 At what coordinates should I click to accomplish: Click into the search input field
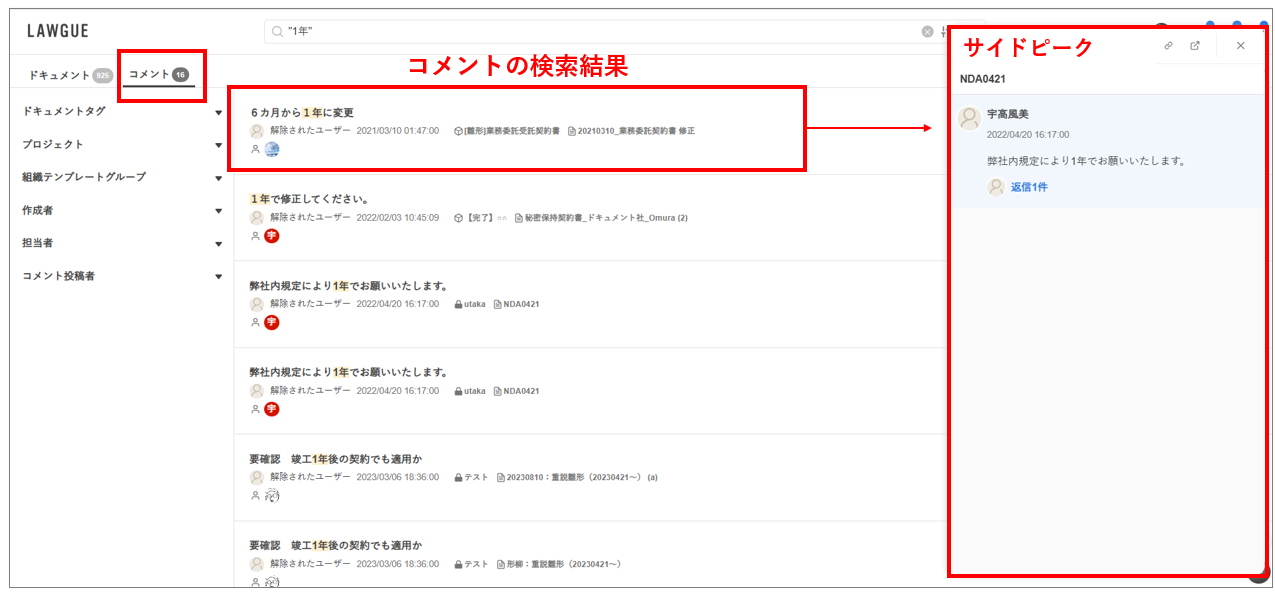tap(600, 32)
